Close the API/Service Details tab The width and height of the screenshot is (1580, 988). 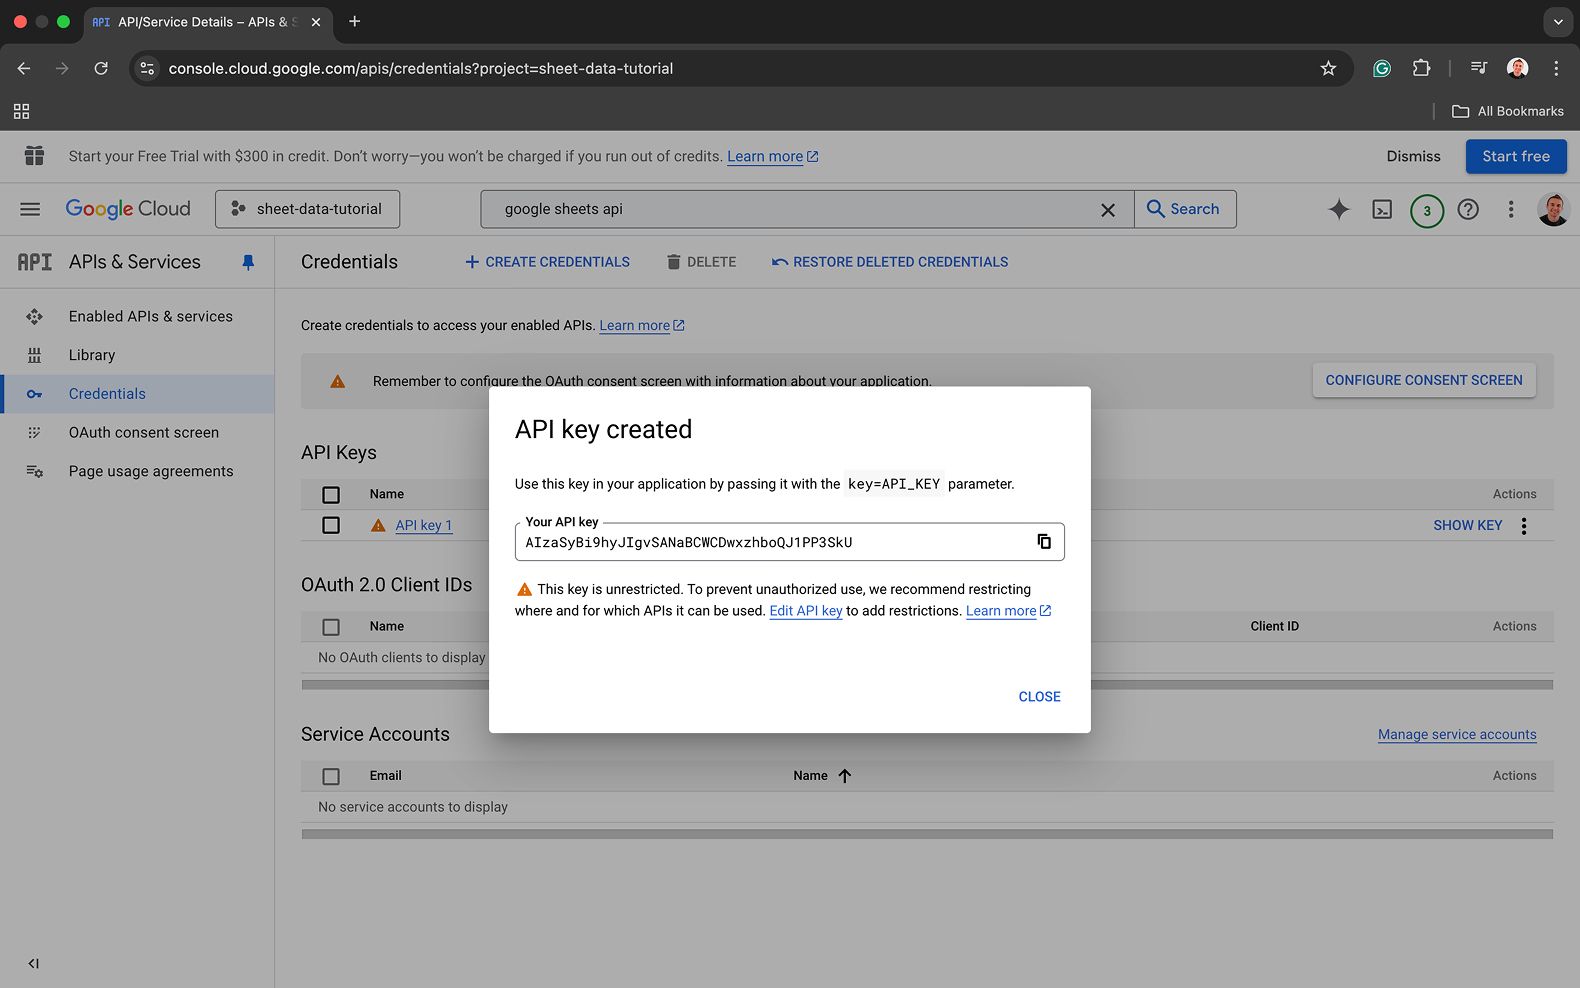click(x=316, y=22)
